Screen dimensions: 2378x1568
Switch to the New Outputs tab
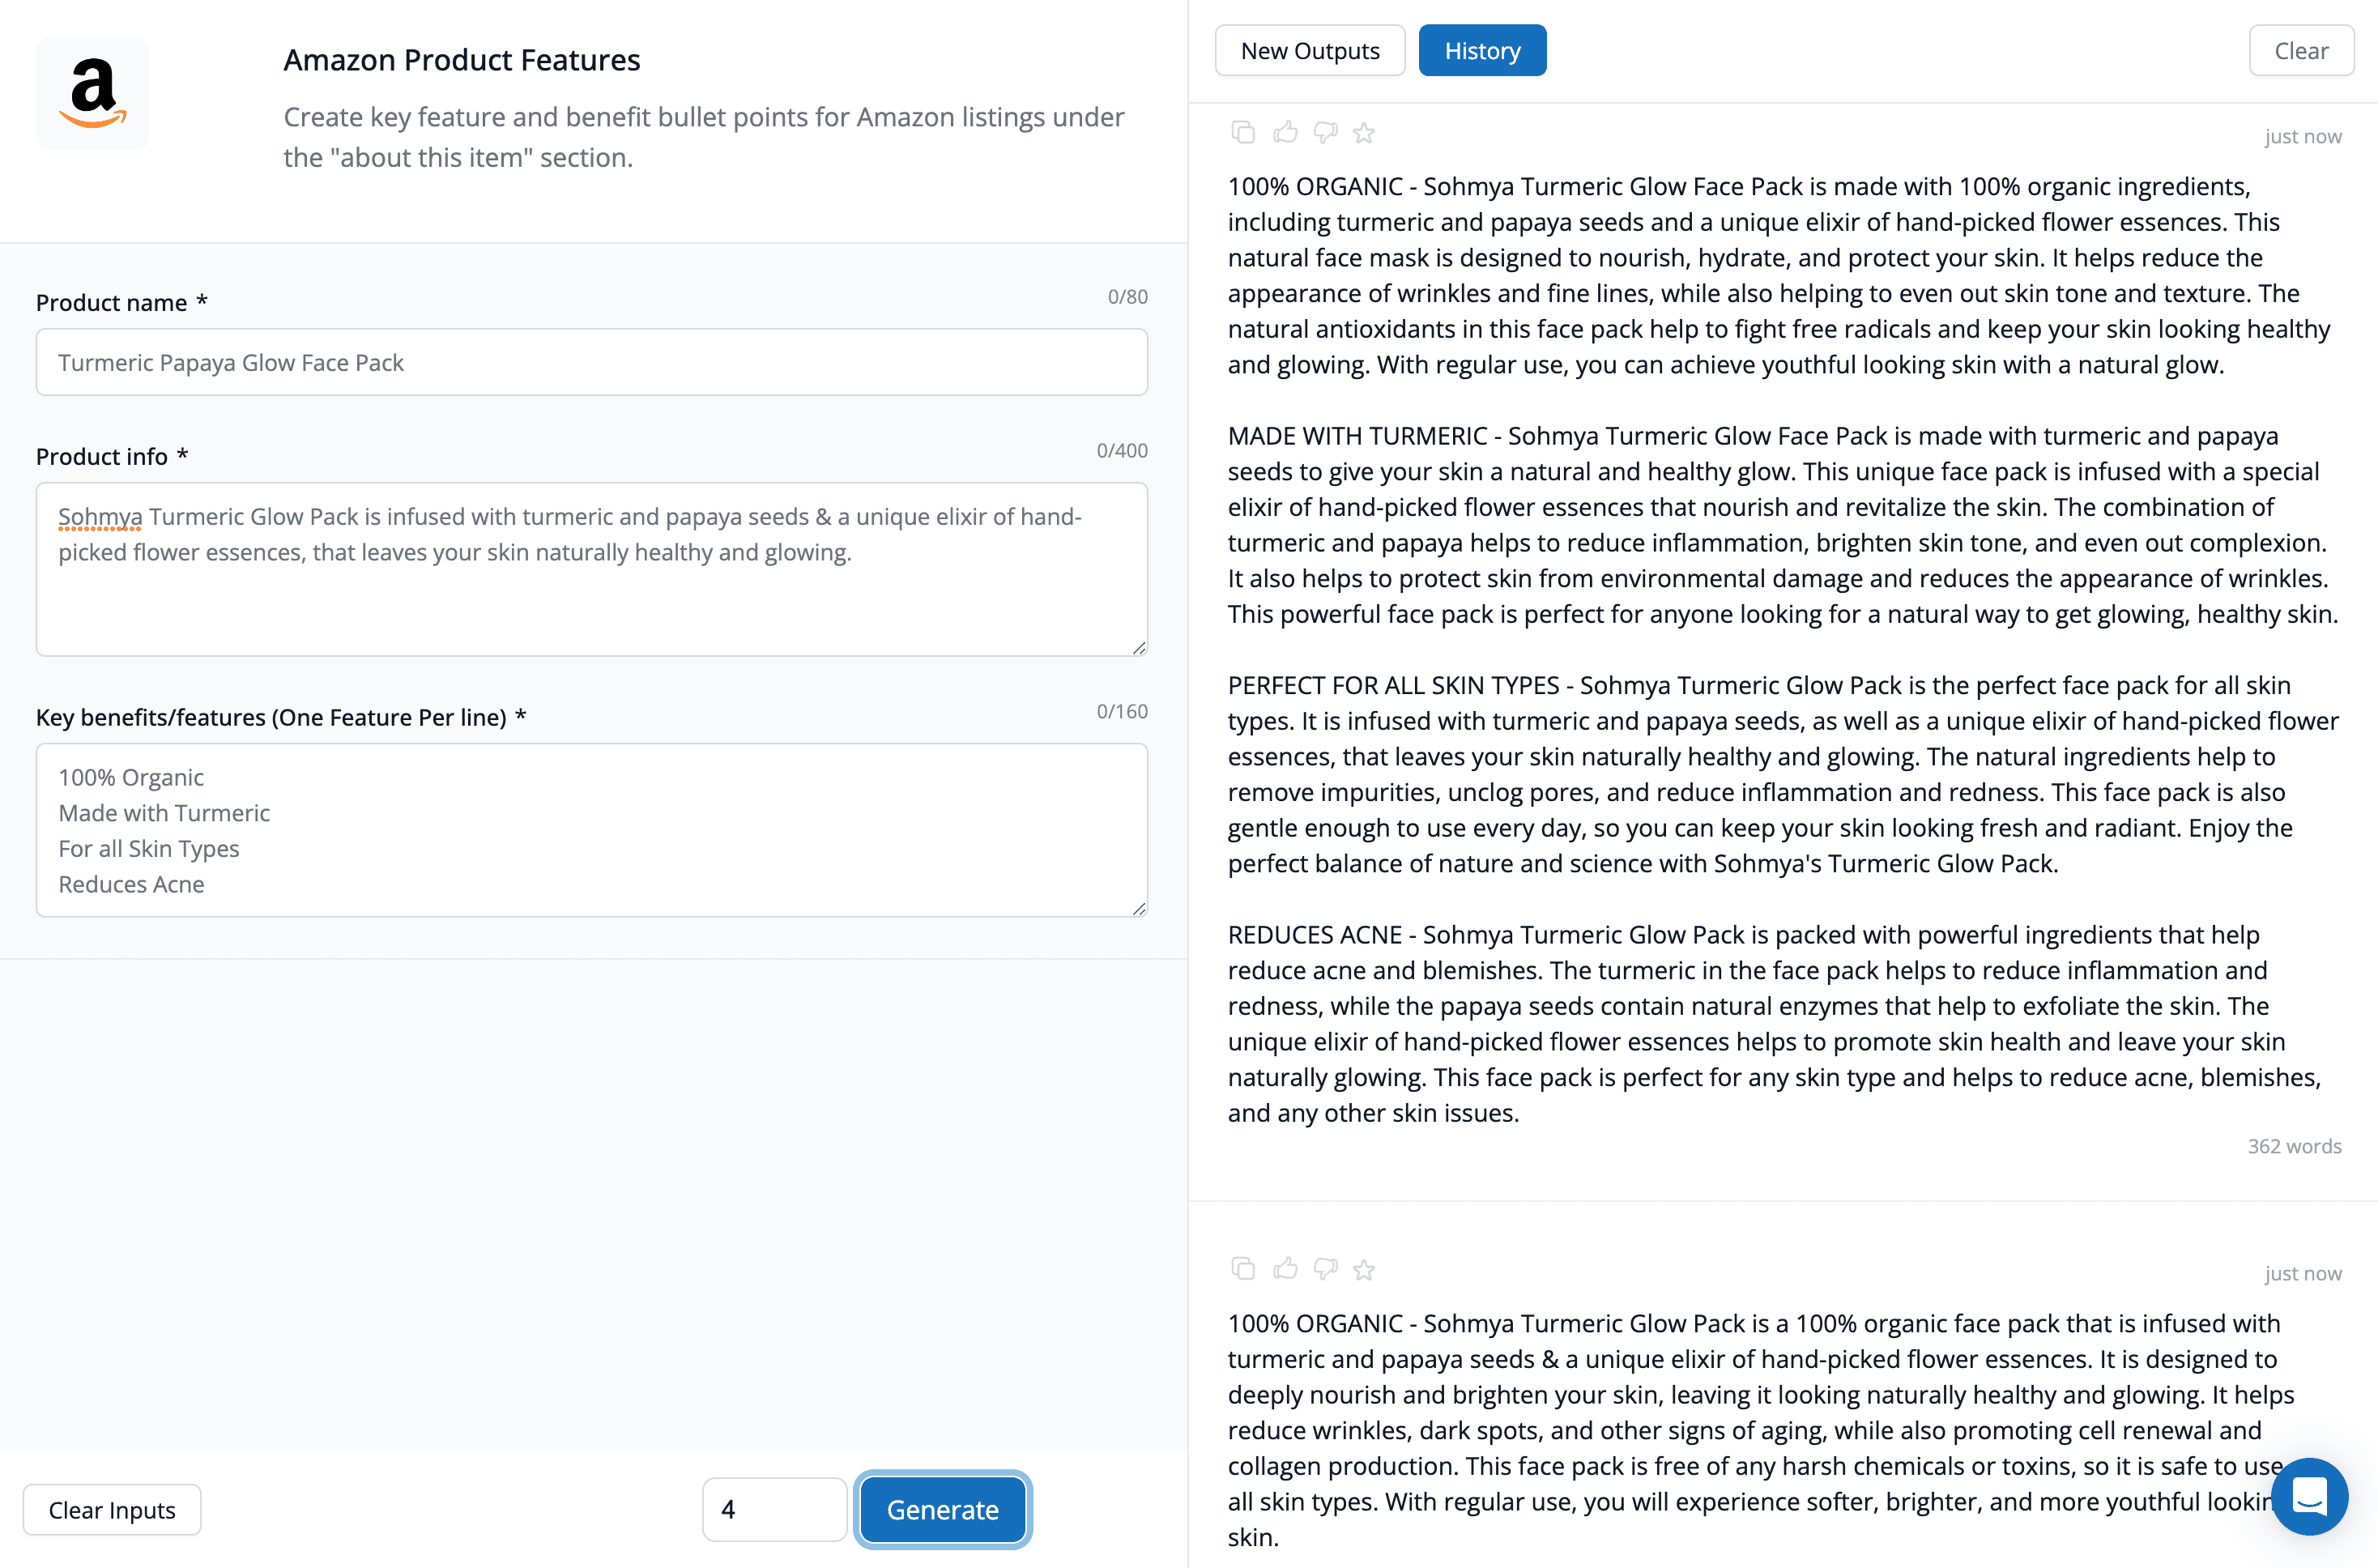point(1309,51)
